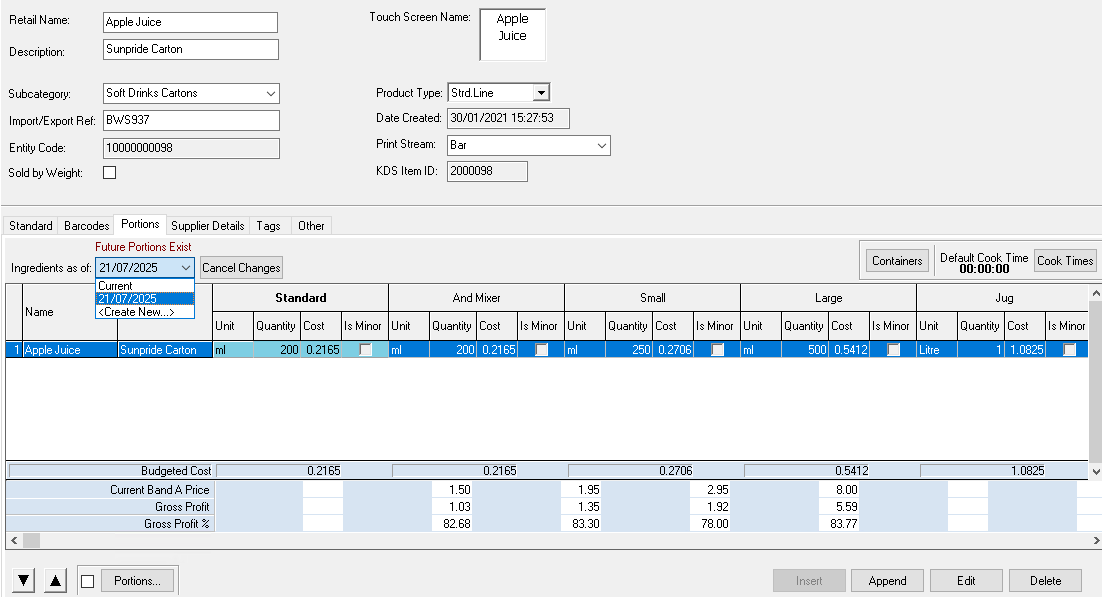Viewport: 1102px width, 597px height.
Task: Open the Subcategory dropdown
Action: point(271,94)
